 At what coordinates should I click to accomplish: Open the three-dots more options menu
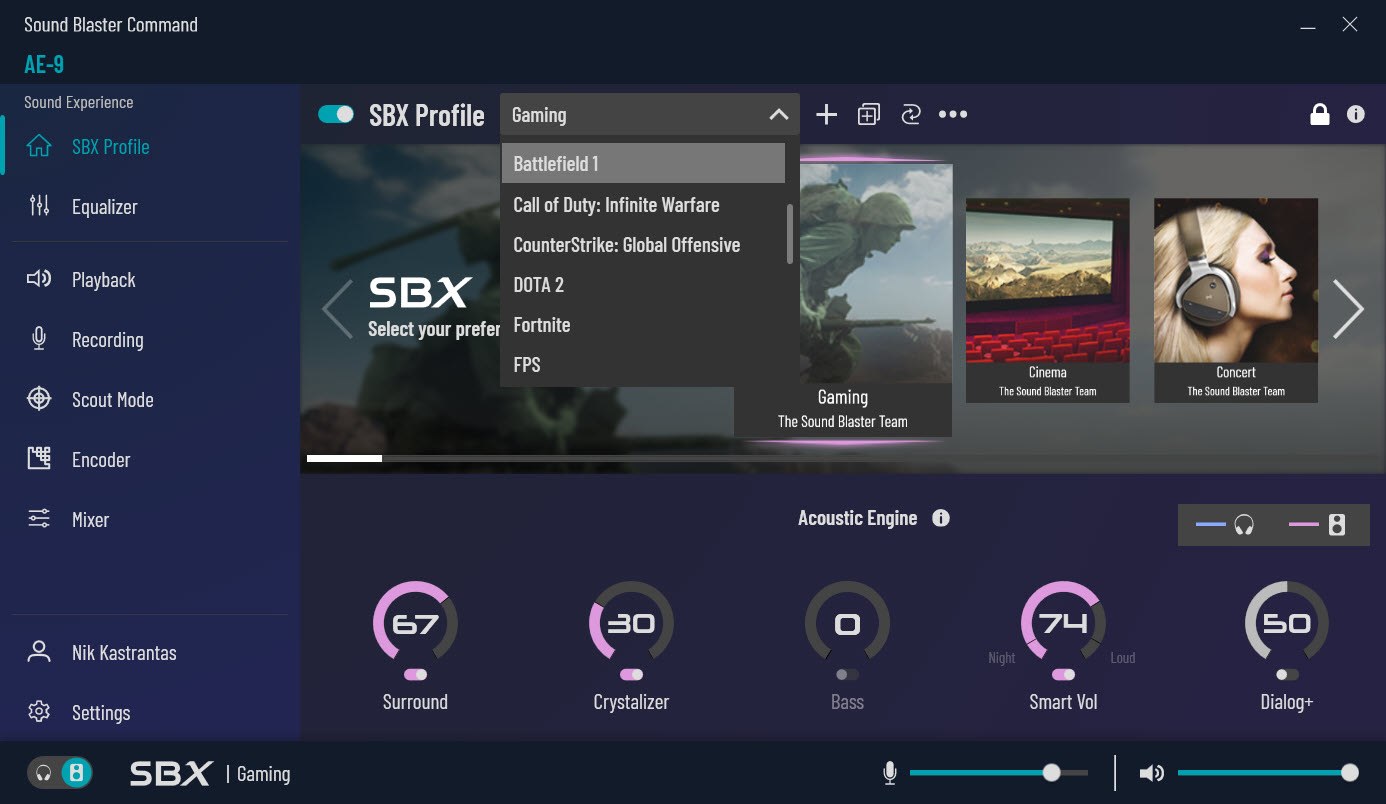953,115
